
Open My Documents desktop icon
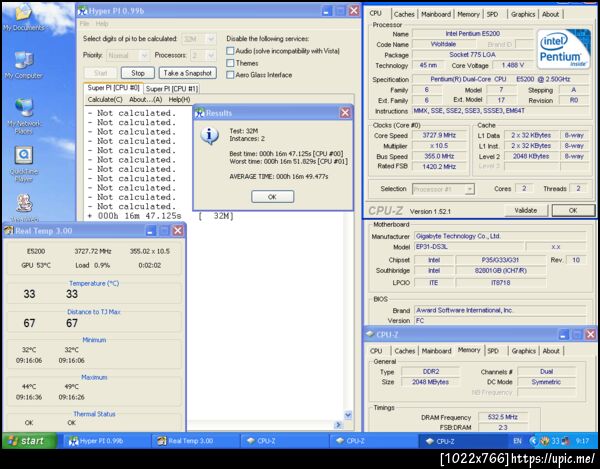point(24,17)
